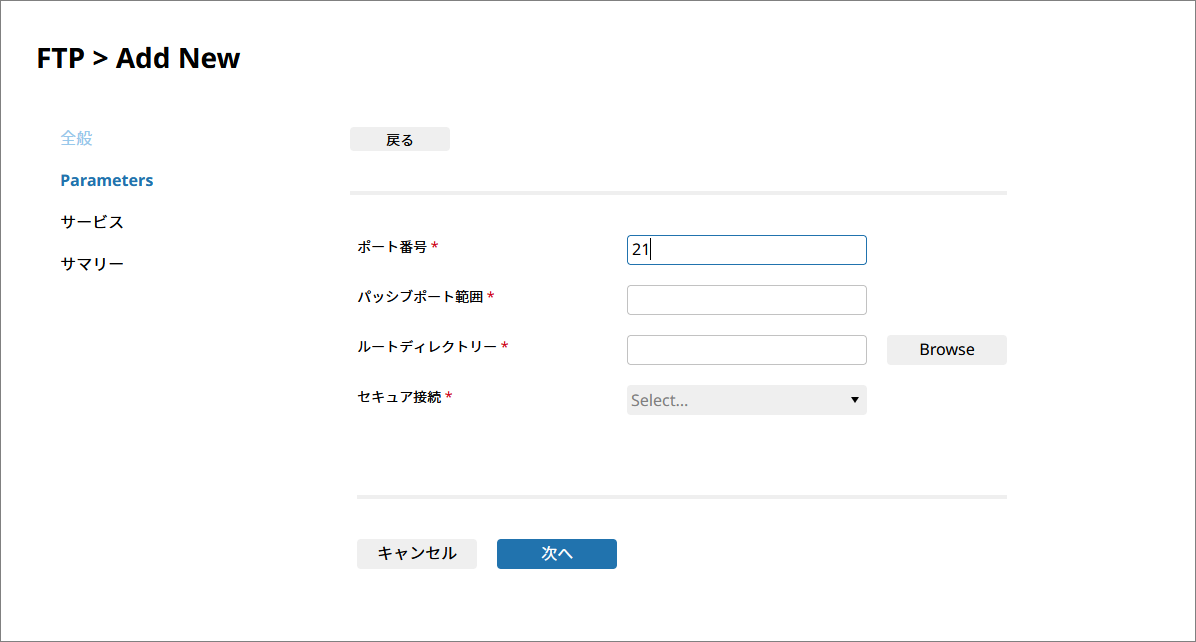Browse for a root directory
The image size is (1196, 642).
[x=946, y=350]
